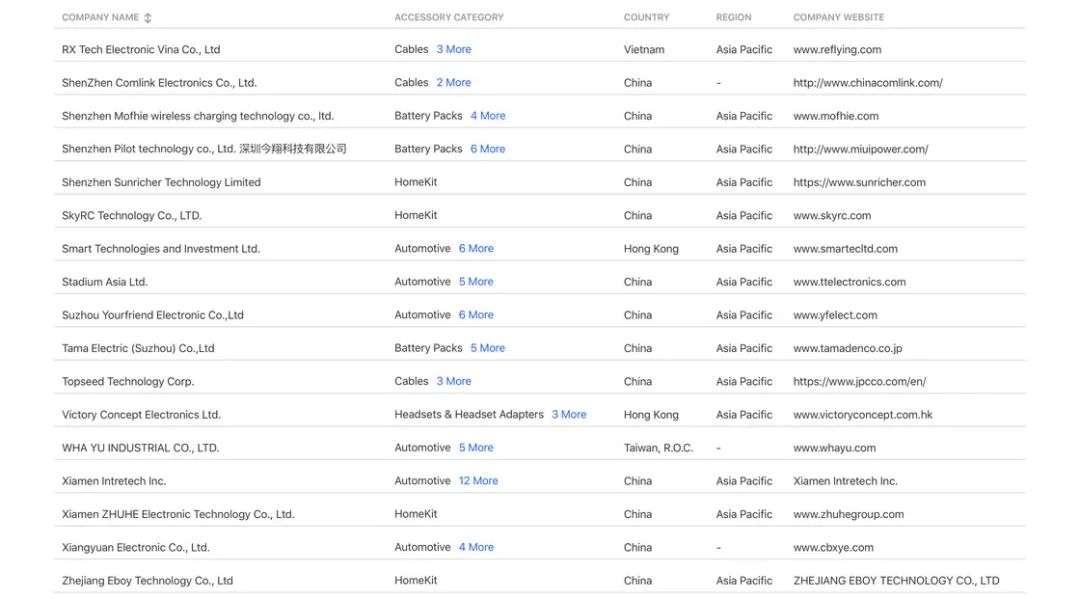Show '4 More' categories for Shenzhen Mofhie
The height and width of the screenshot is (599, 1080).
pos(488,116)
